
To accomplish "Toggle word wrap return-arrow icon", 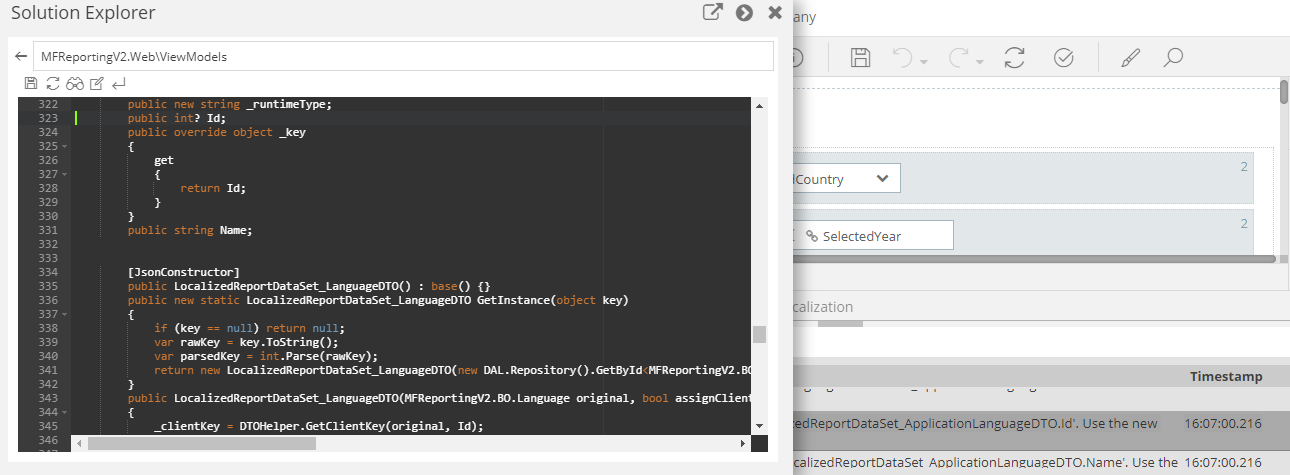I will coord(119,83).
